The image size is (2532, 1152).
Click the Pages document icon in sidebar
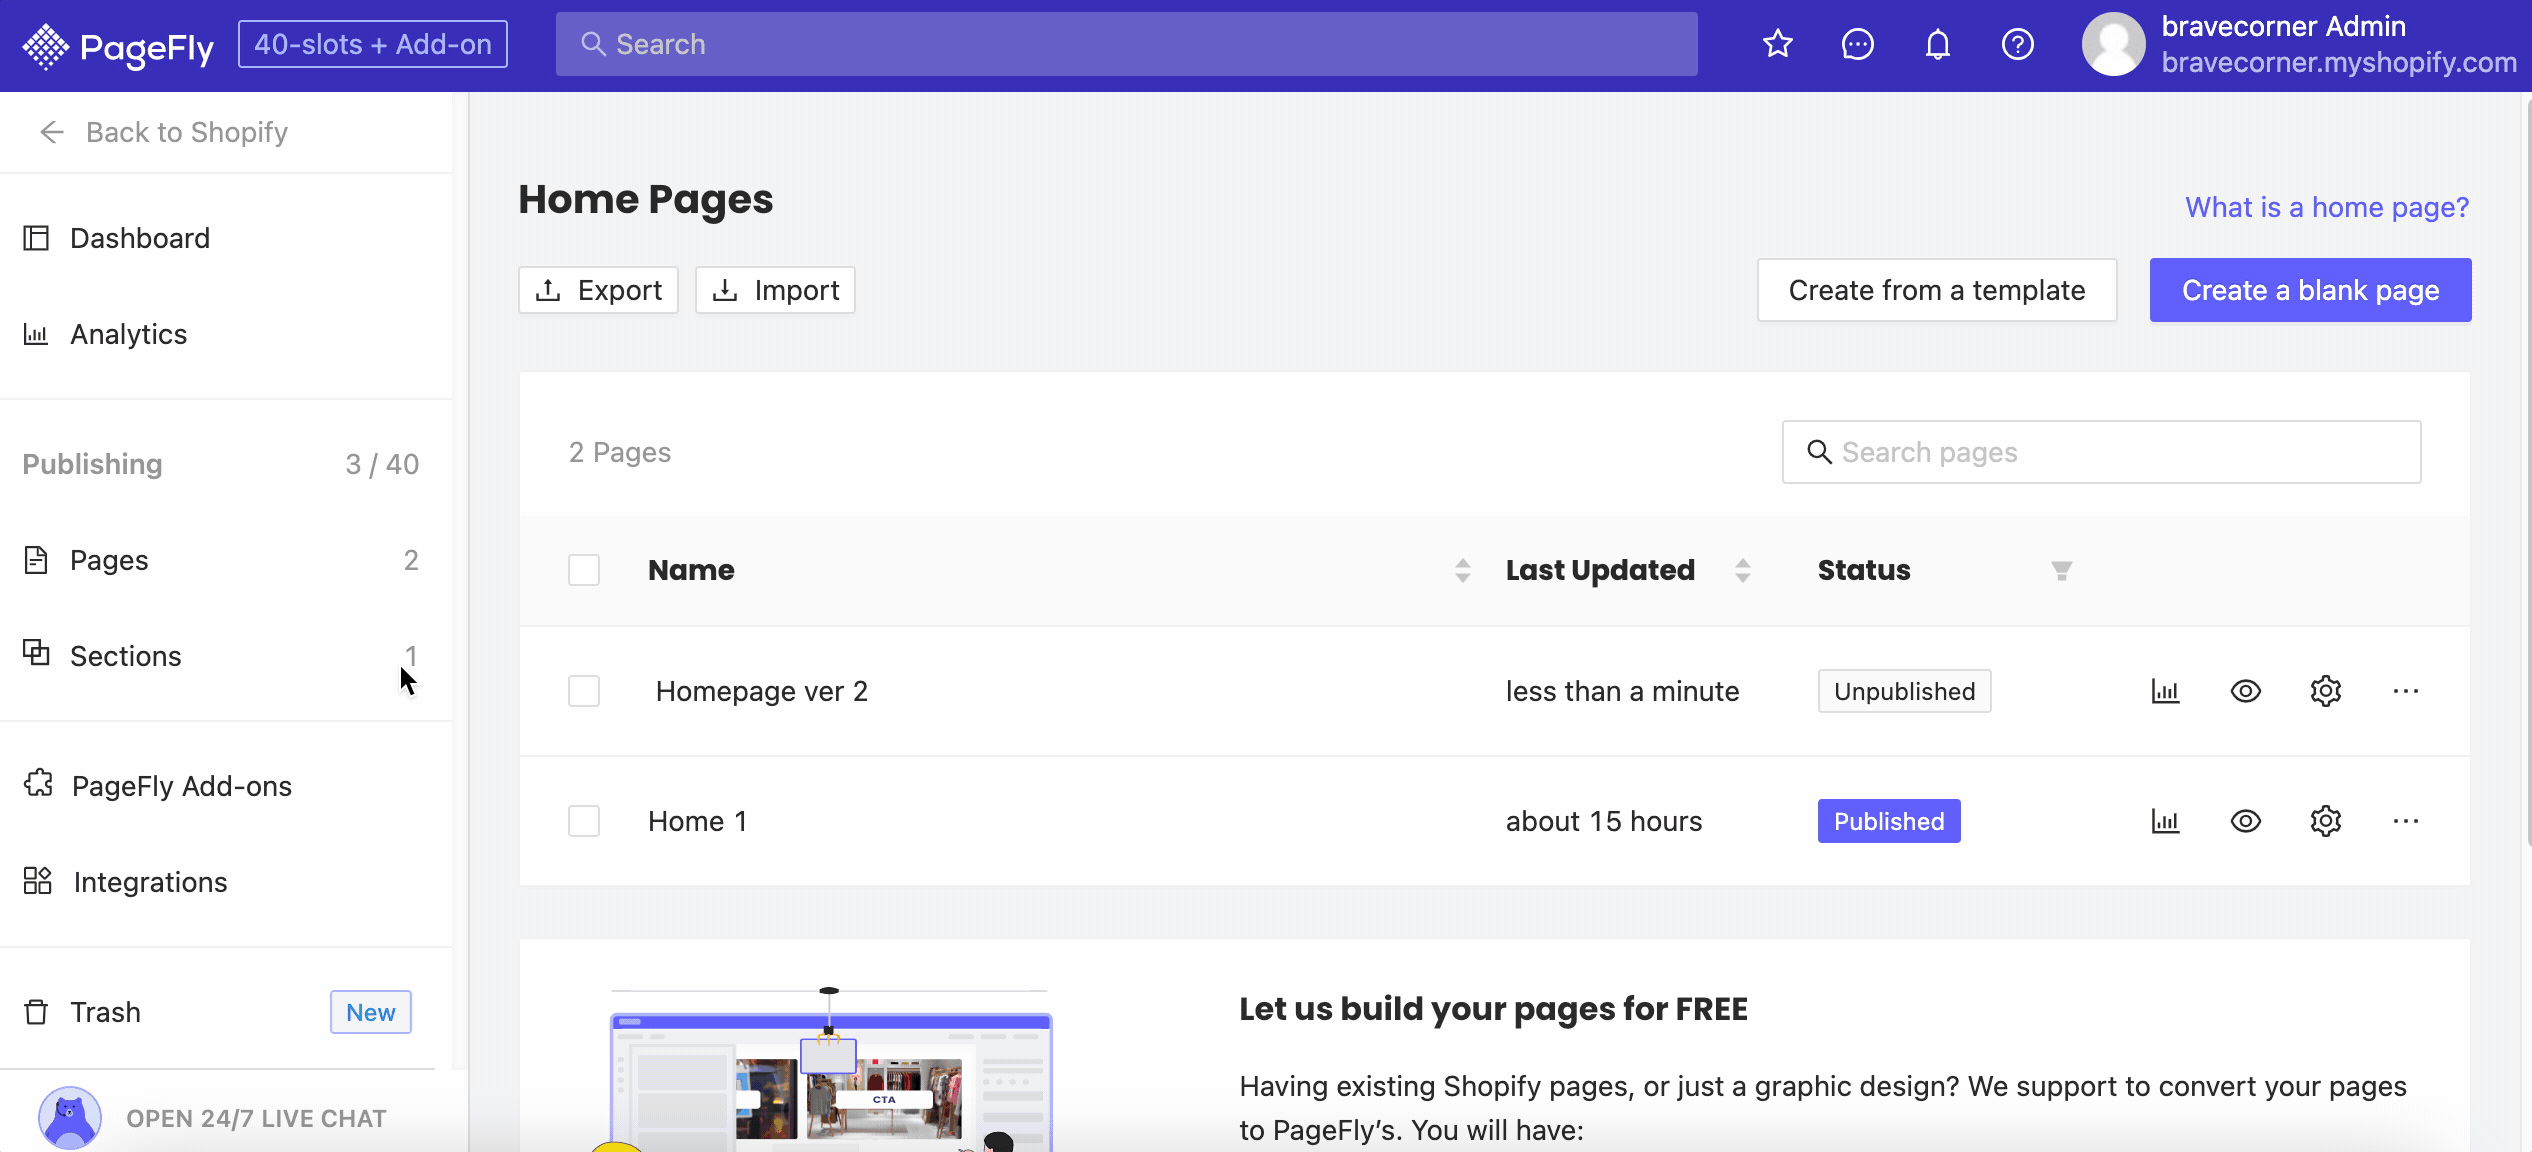point(36,560)
